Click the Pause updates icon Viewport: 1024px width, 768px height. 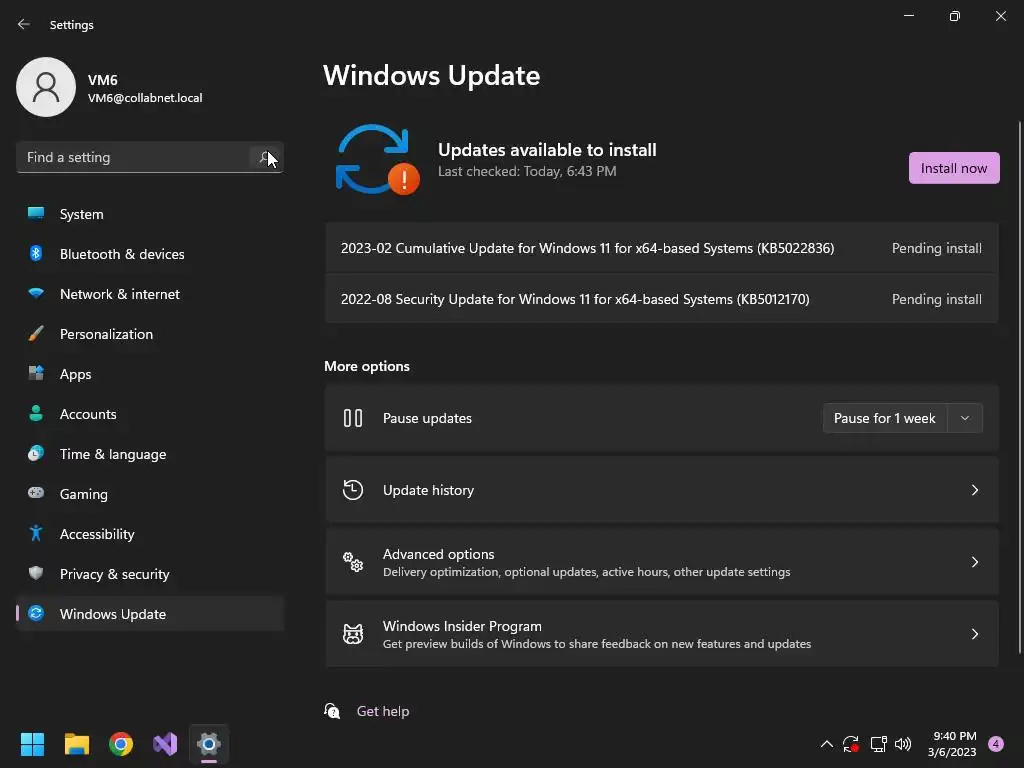pos(353,418)
